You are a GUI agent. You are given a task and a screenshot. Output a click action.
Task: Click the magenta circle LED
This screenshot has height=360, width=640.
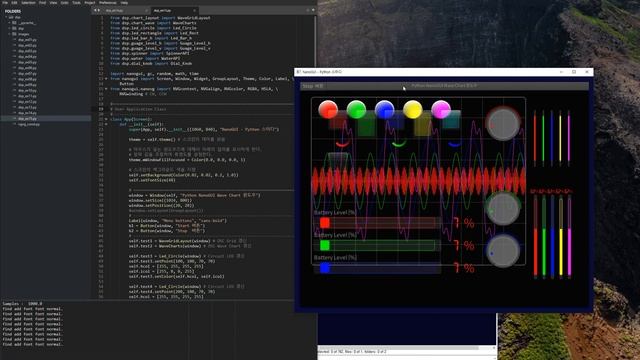(441, 109)
